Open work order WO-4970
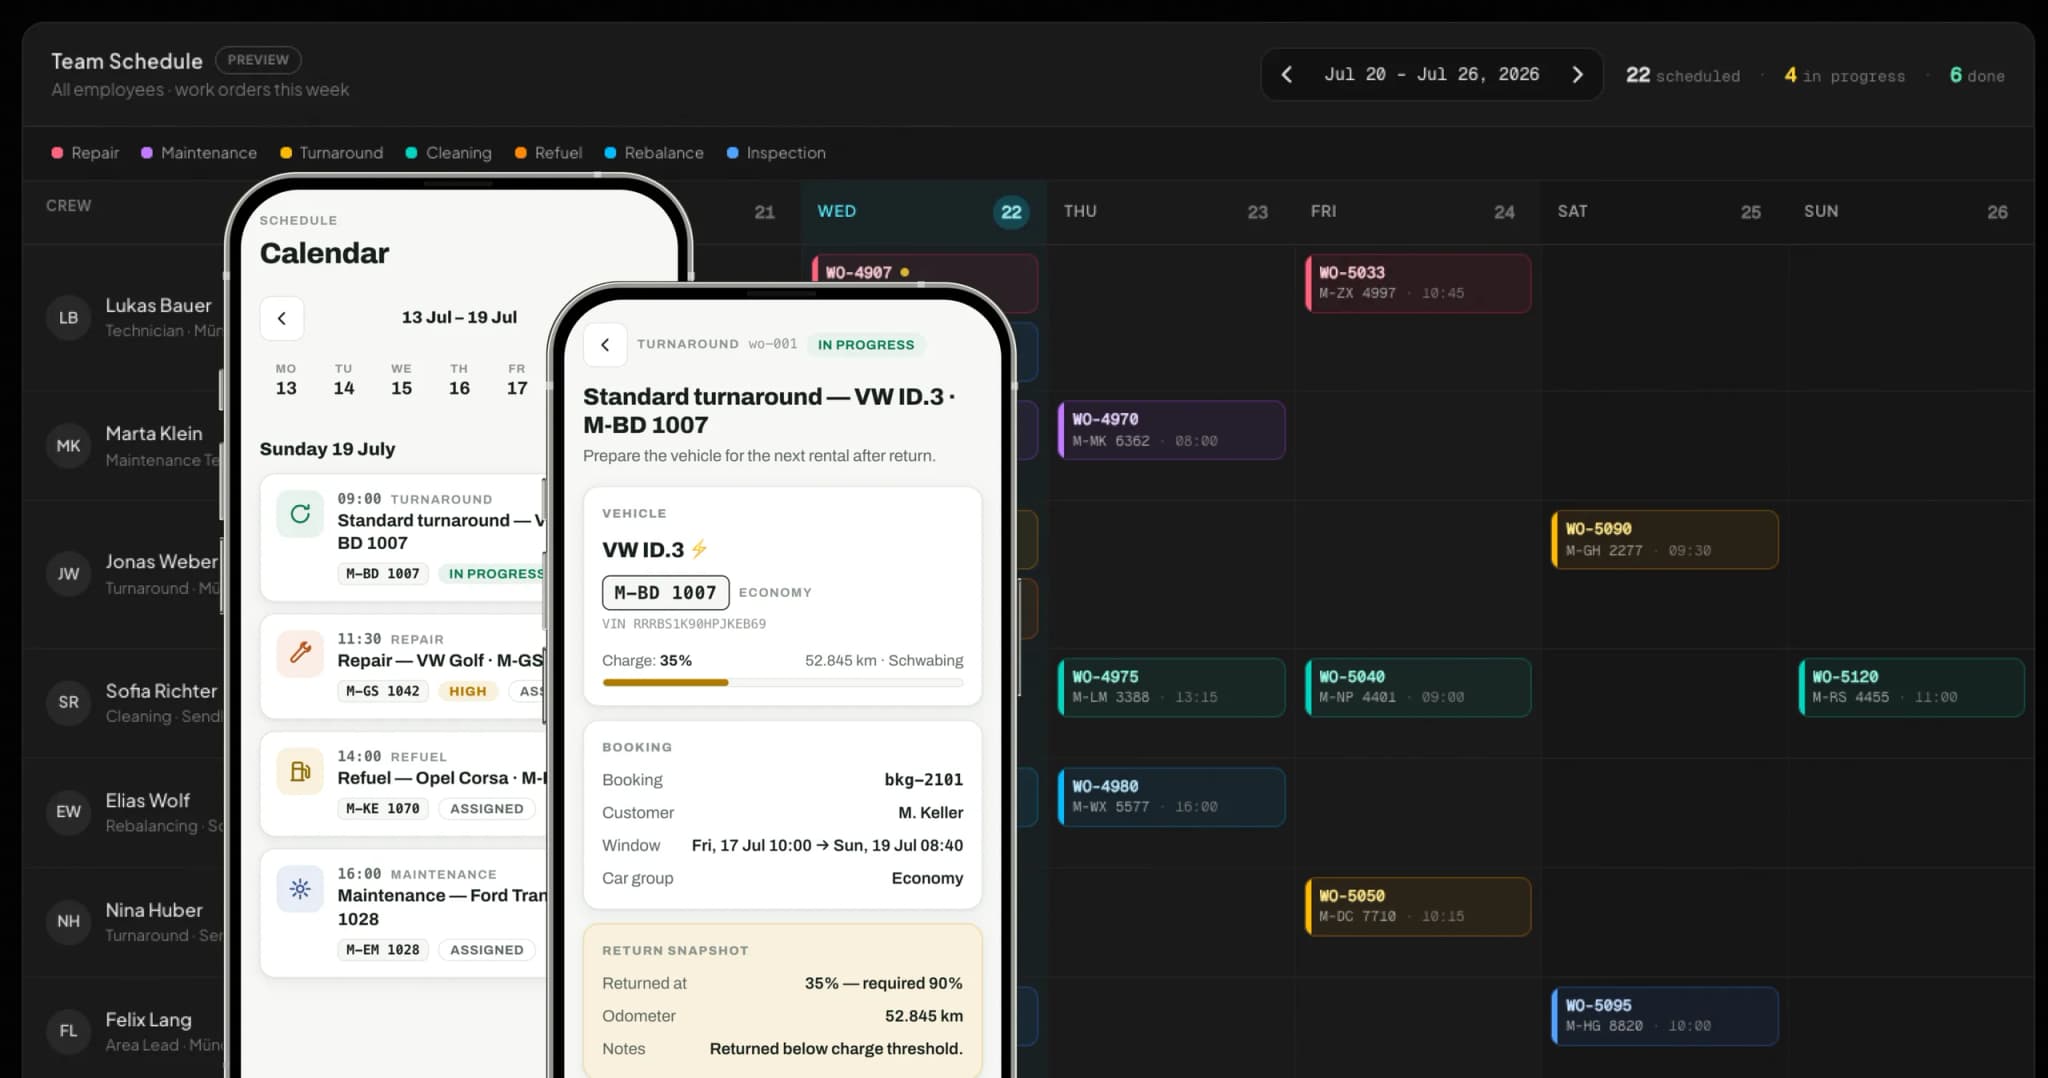This screenshot has height=1078, width=2048. [x=1172, y=430]
